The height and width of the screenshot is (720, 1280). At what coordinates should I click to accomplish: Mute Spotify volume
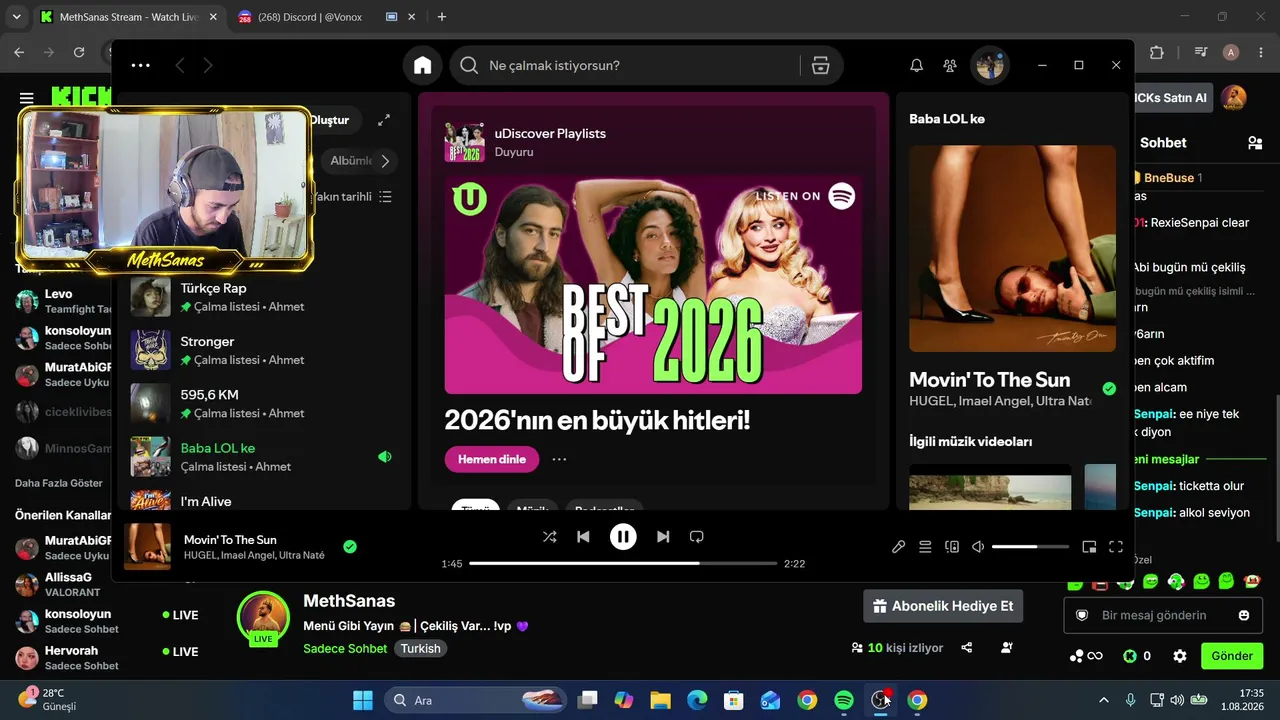pyautogui.click(x=978, y=547)
